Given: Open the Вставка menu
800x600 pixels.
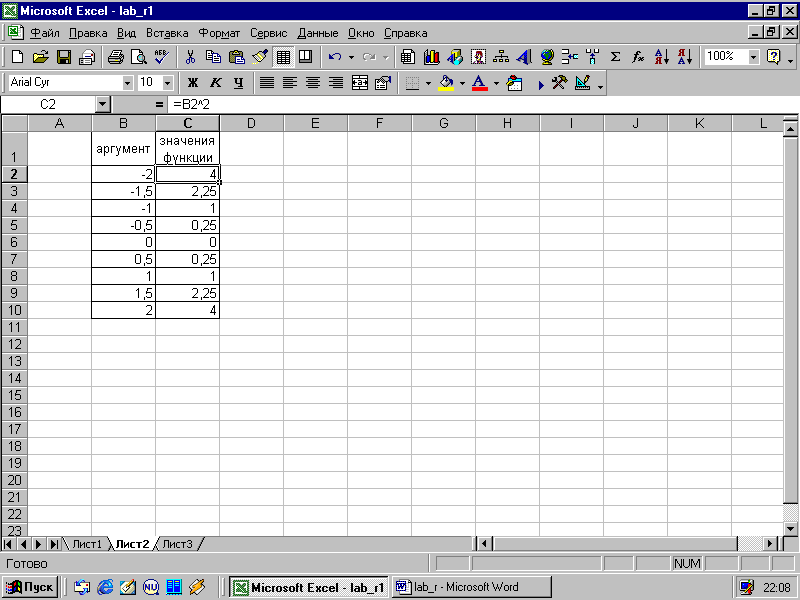Looking at the screenshot, I should (167, 33).
